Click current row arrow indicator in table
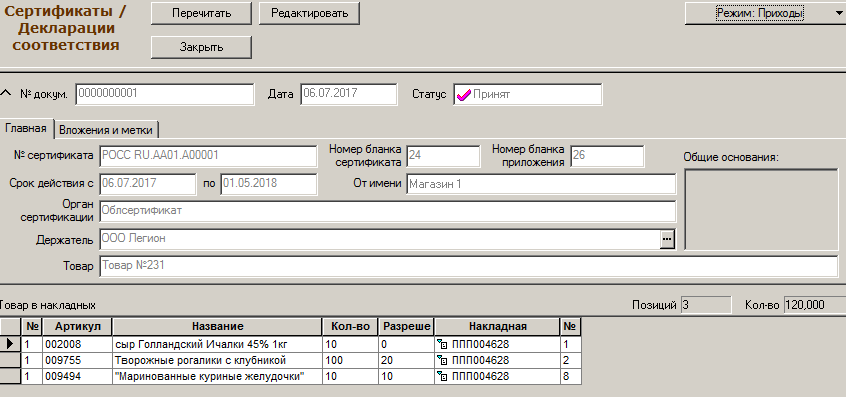Screen dimensions: 846x397 (x=10, y=344)
